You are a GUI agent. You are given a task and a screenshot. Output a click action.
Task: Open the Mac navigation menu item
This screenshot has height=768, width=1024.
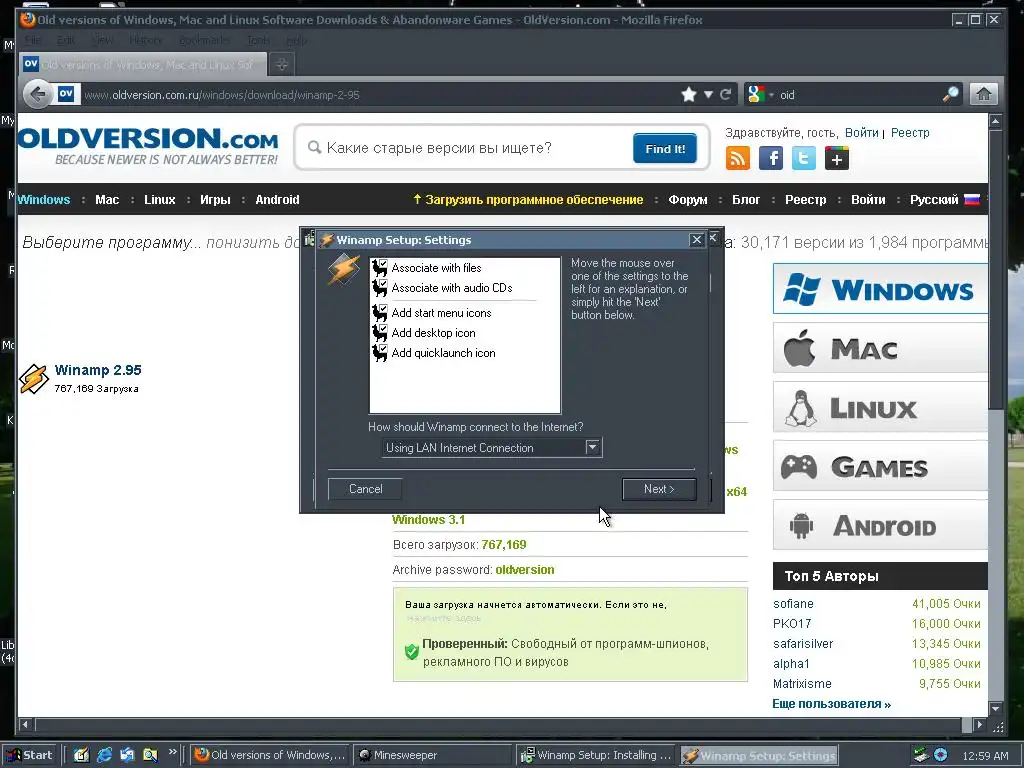pyautogui.click(x=107, y=200)
